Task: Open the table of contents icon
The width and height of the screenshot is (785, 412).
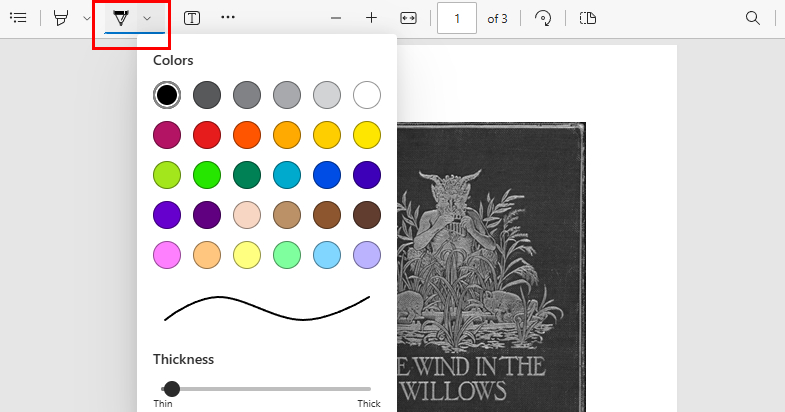Action: coord(19,18)
